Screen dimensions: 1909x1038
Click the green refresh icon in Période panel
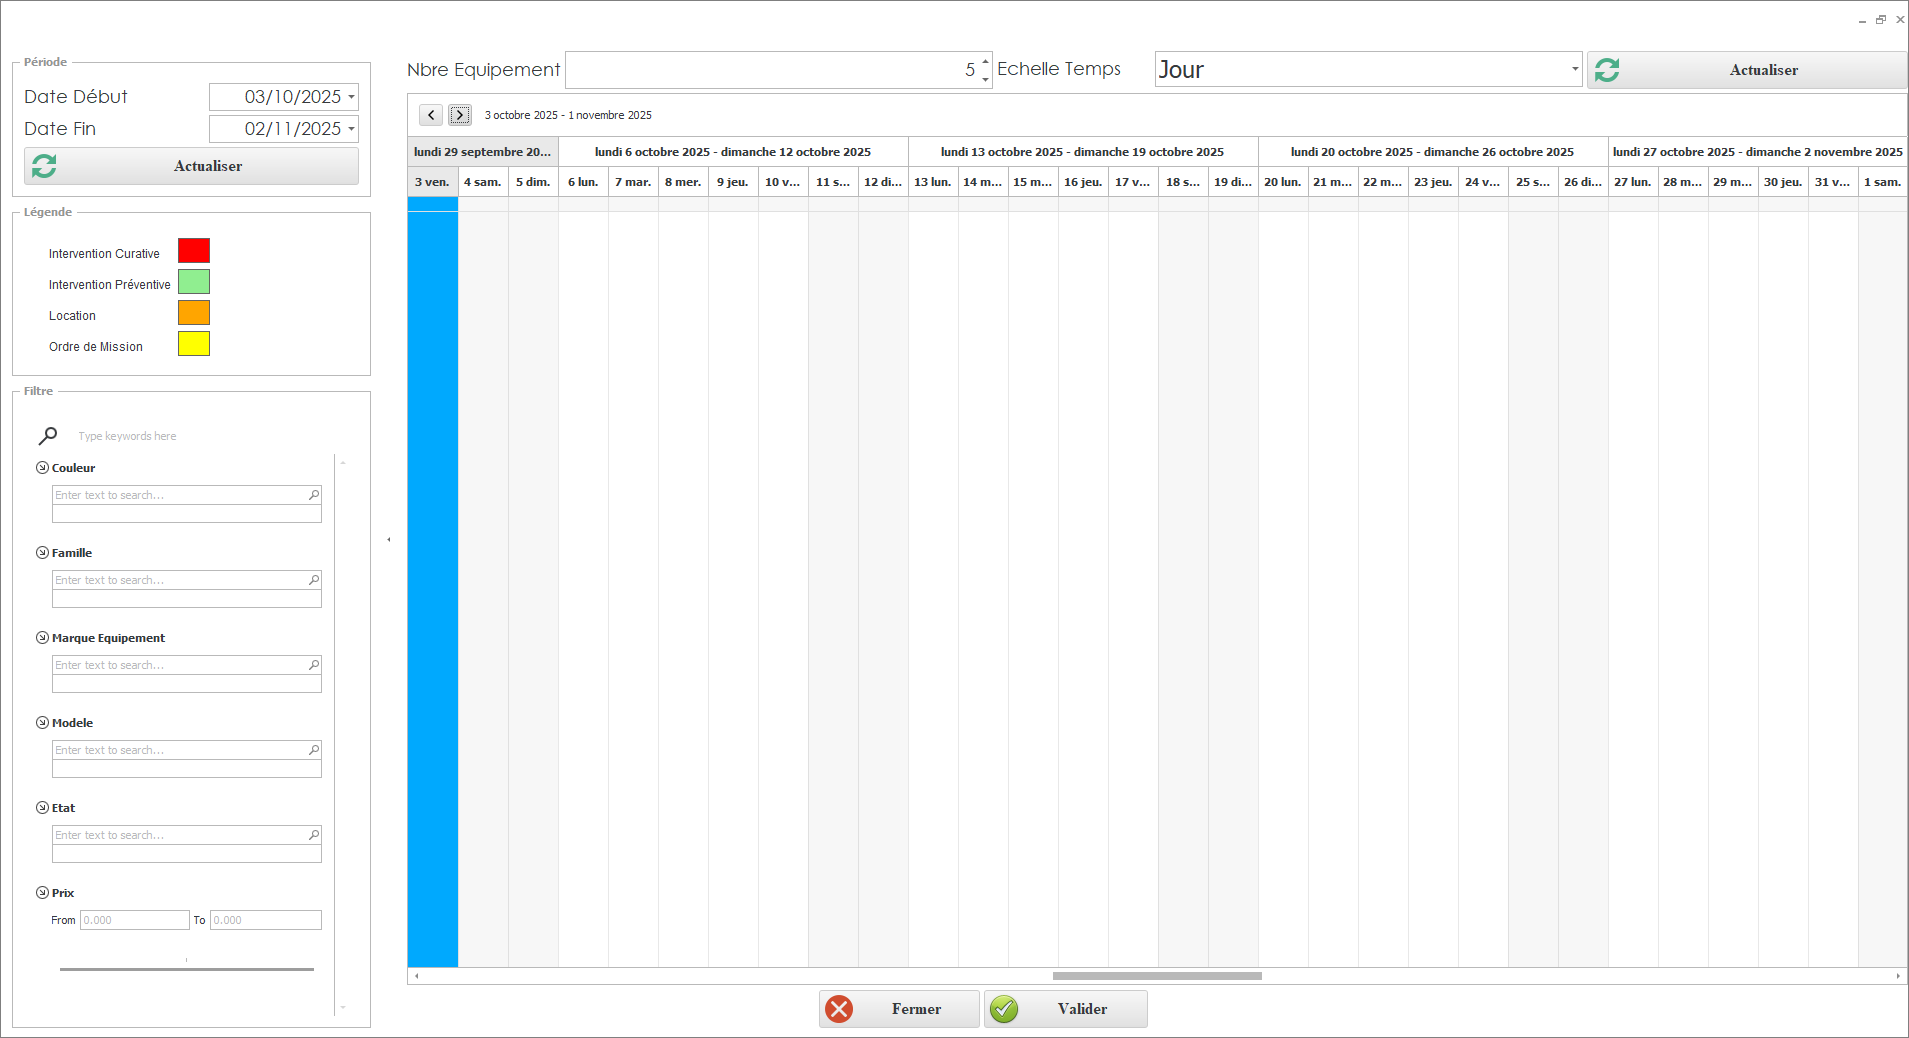pyautogui.click(x=44, y=166)
